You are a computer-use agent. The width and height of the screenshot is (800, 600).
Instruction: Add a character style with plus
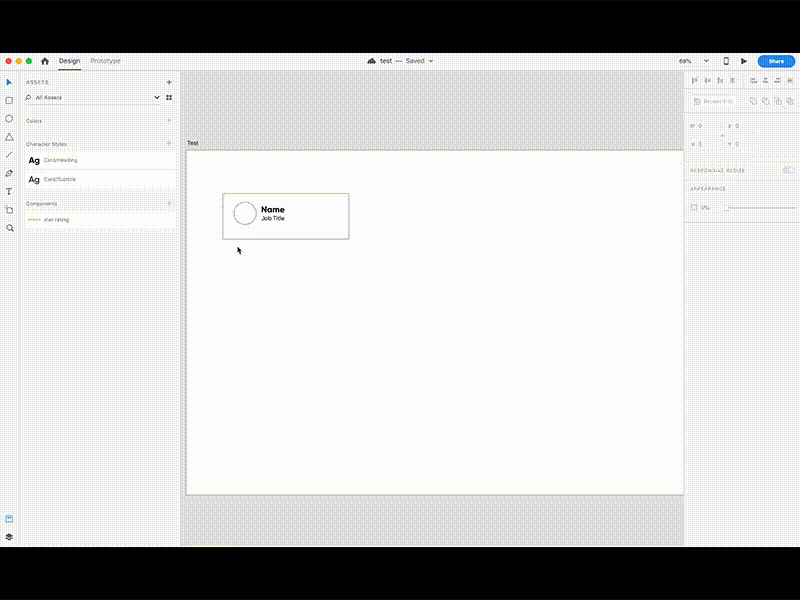169,143
